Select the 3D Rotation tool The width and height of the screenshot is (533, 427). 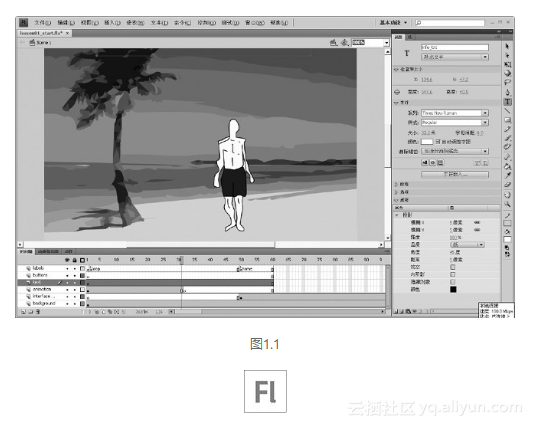pyautogui.click(x=507, y=73)
